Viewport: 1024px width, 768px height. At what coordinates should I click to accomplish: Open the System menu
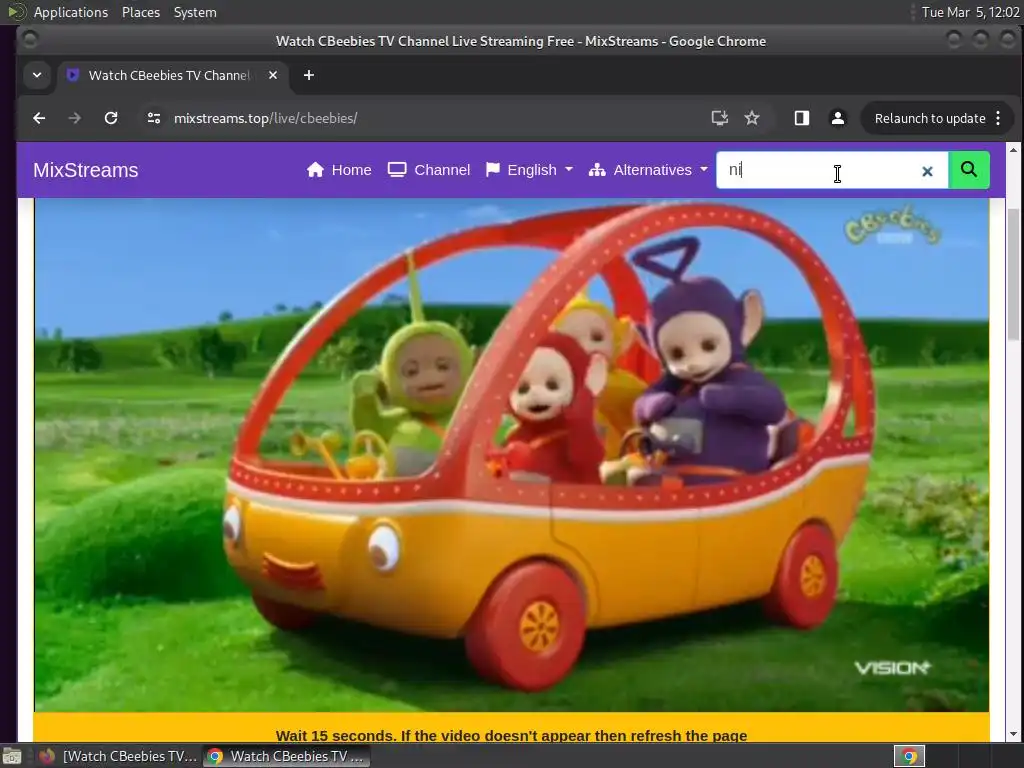pyautogui.click(x=195, y=12)
